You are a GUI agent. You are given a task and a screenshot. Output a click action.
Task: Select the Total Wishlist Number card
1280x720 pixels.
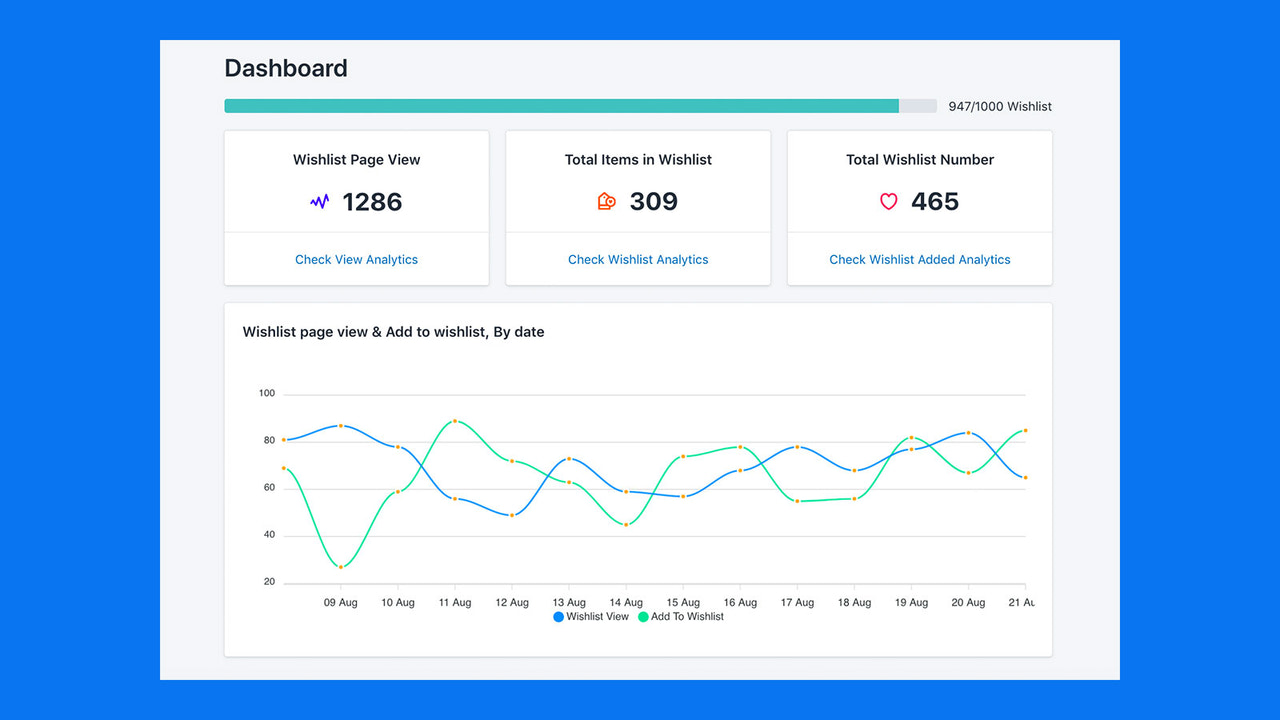tap(919, 180)
